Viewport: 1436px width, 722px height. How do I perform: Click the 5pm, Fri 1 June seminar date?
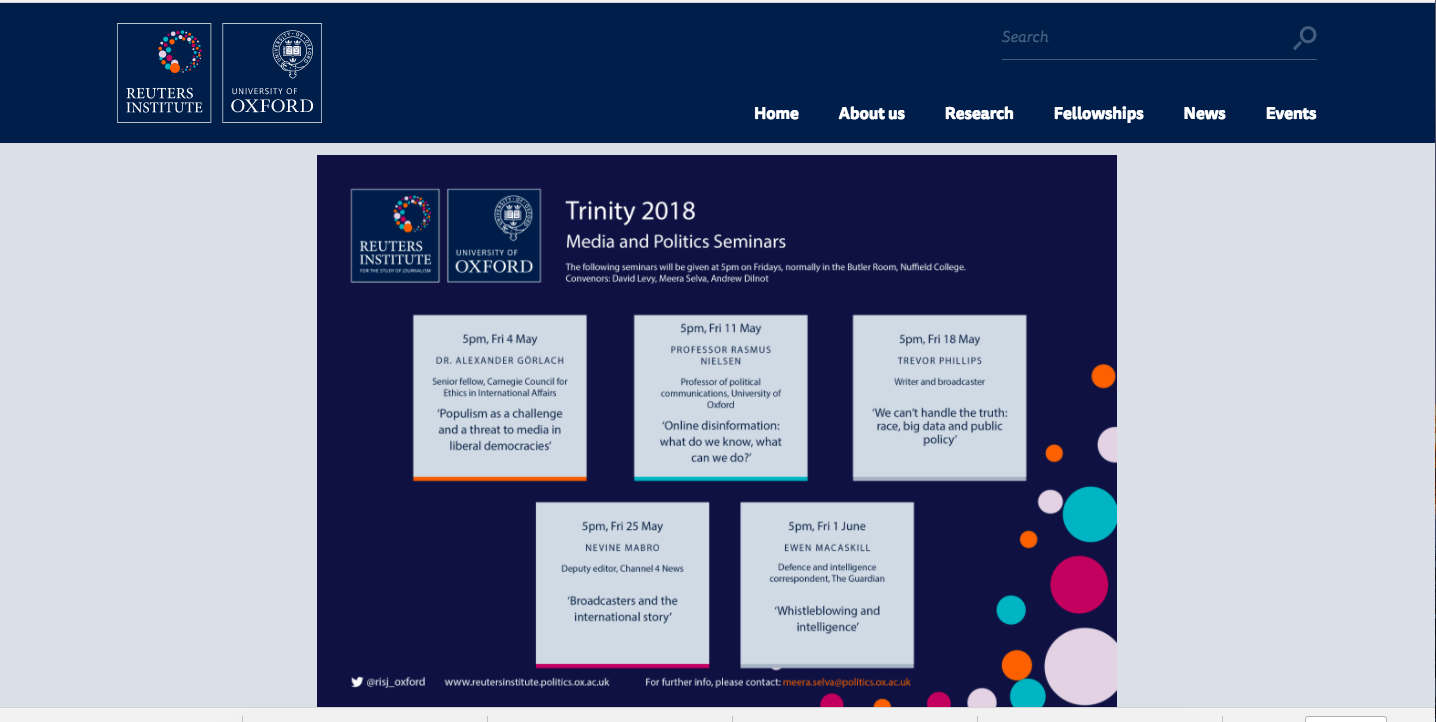[827, 526]
